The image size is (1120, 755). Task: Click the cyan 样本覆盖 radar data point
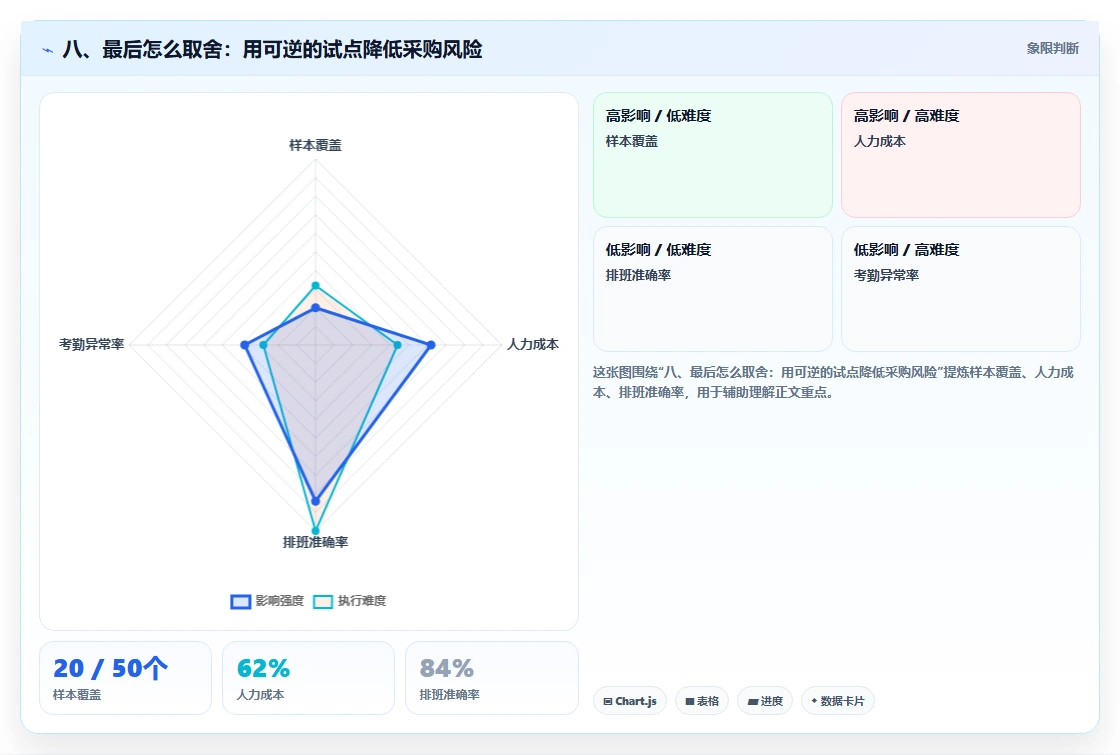pyautogui.click(x=315, y=286)
